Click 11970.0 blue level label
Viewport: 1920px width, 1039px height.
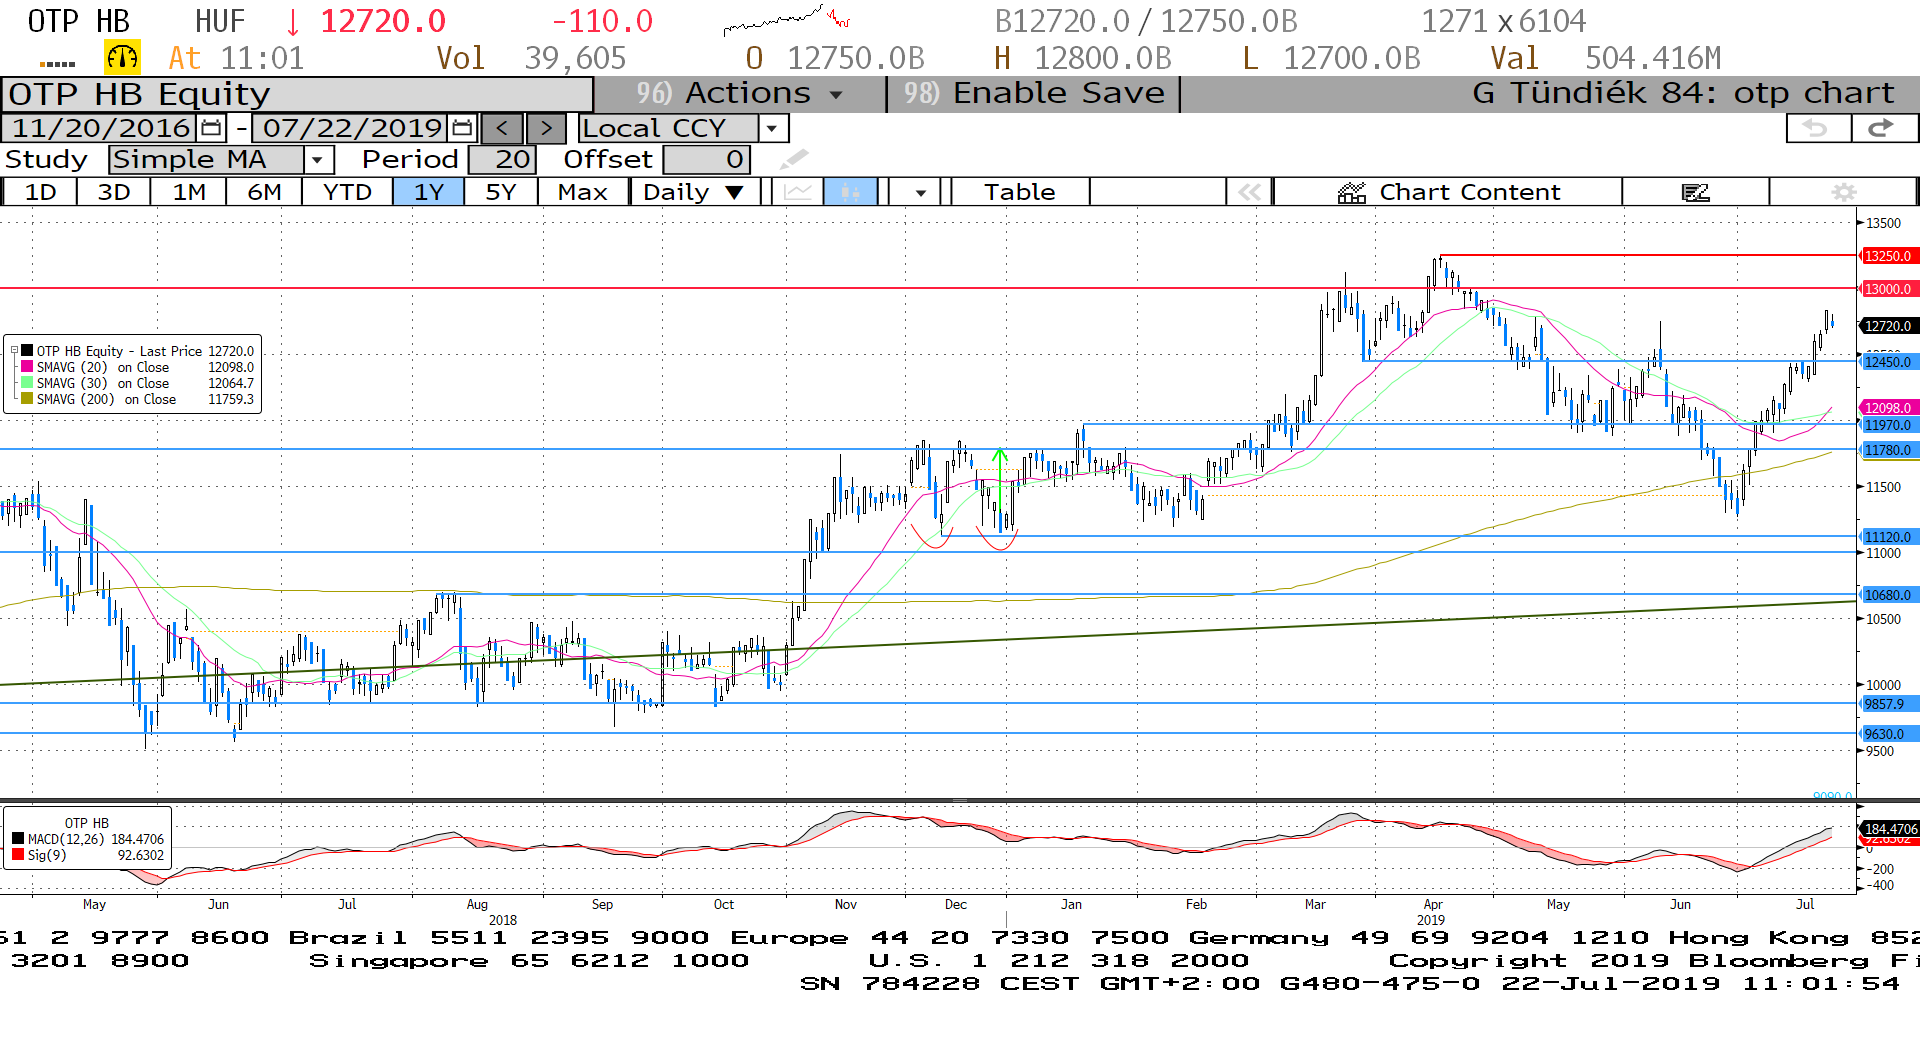pos(1888,425)
